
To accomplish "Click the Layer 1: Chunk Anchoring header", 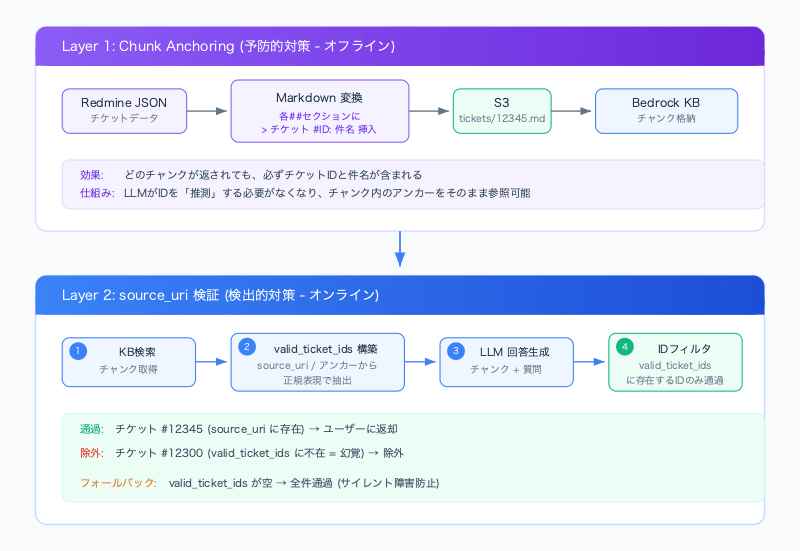I will [x=400, y=46].
